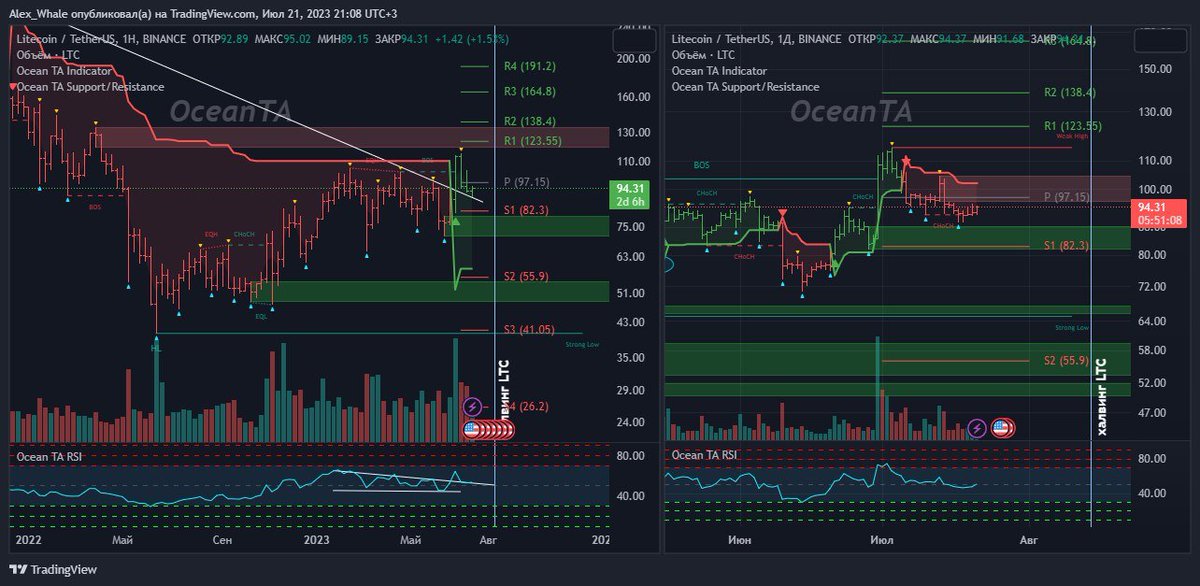Click the 2023 label on the time axis
This screenshot has height=586, width=1200.
click(x=317, y=540)
